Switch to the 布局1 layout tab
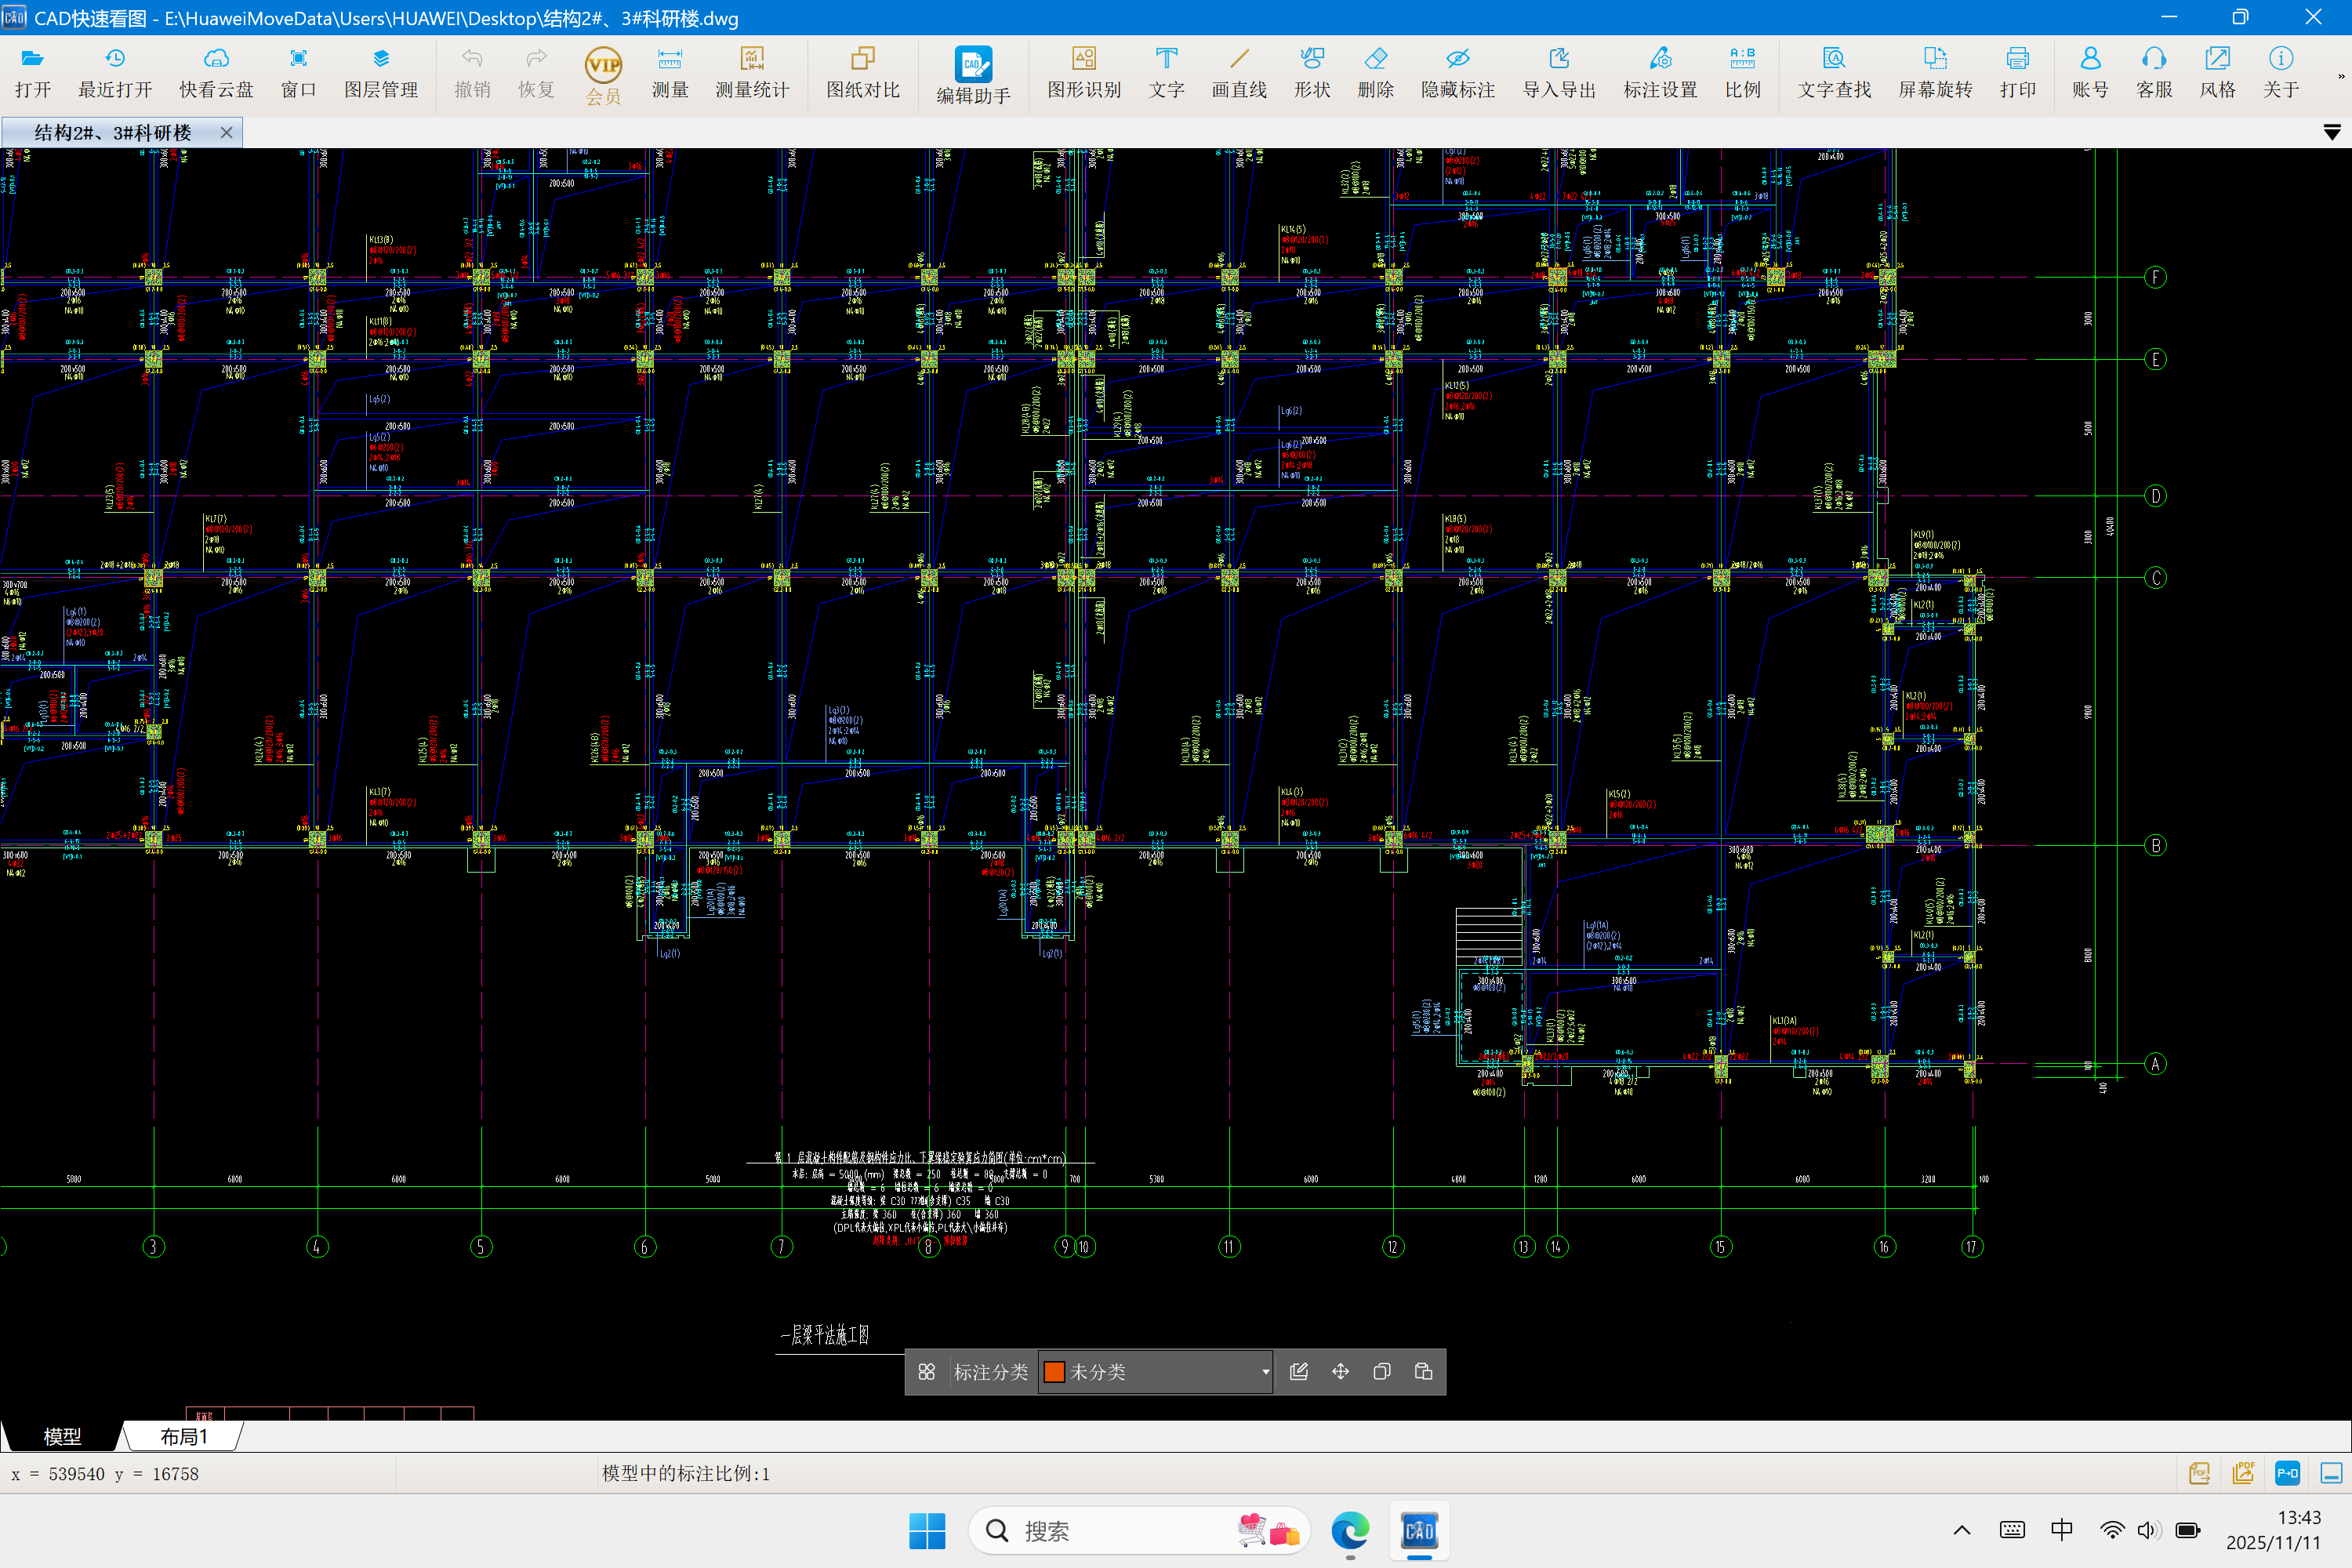Screen dimensions: 2352x1568 pos(184,1437)
